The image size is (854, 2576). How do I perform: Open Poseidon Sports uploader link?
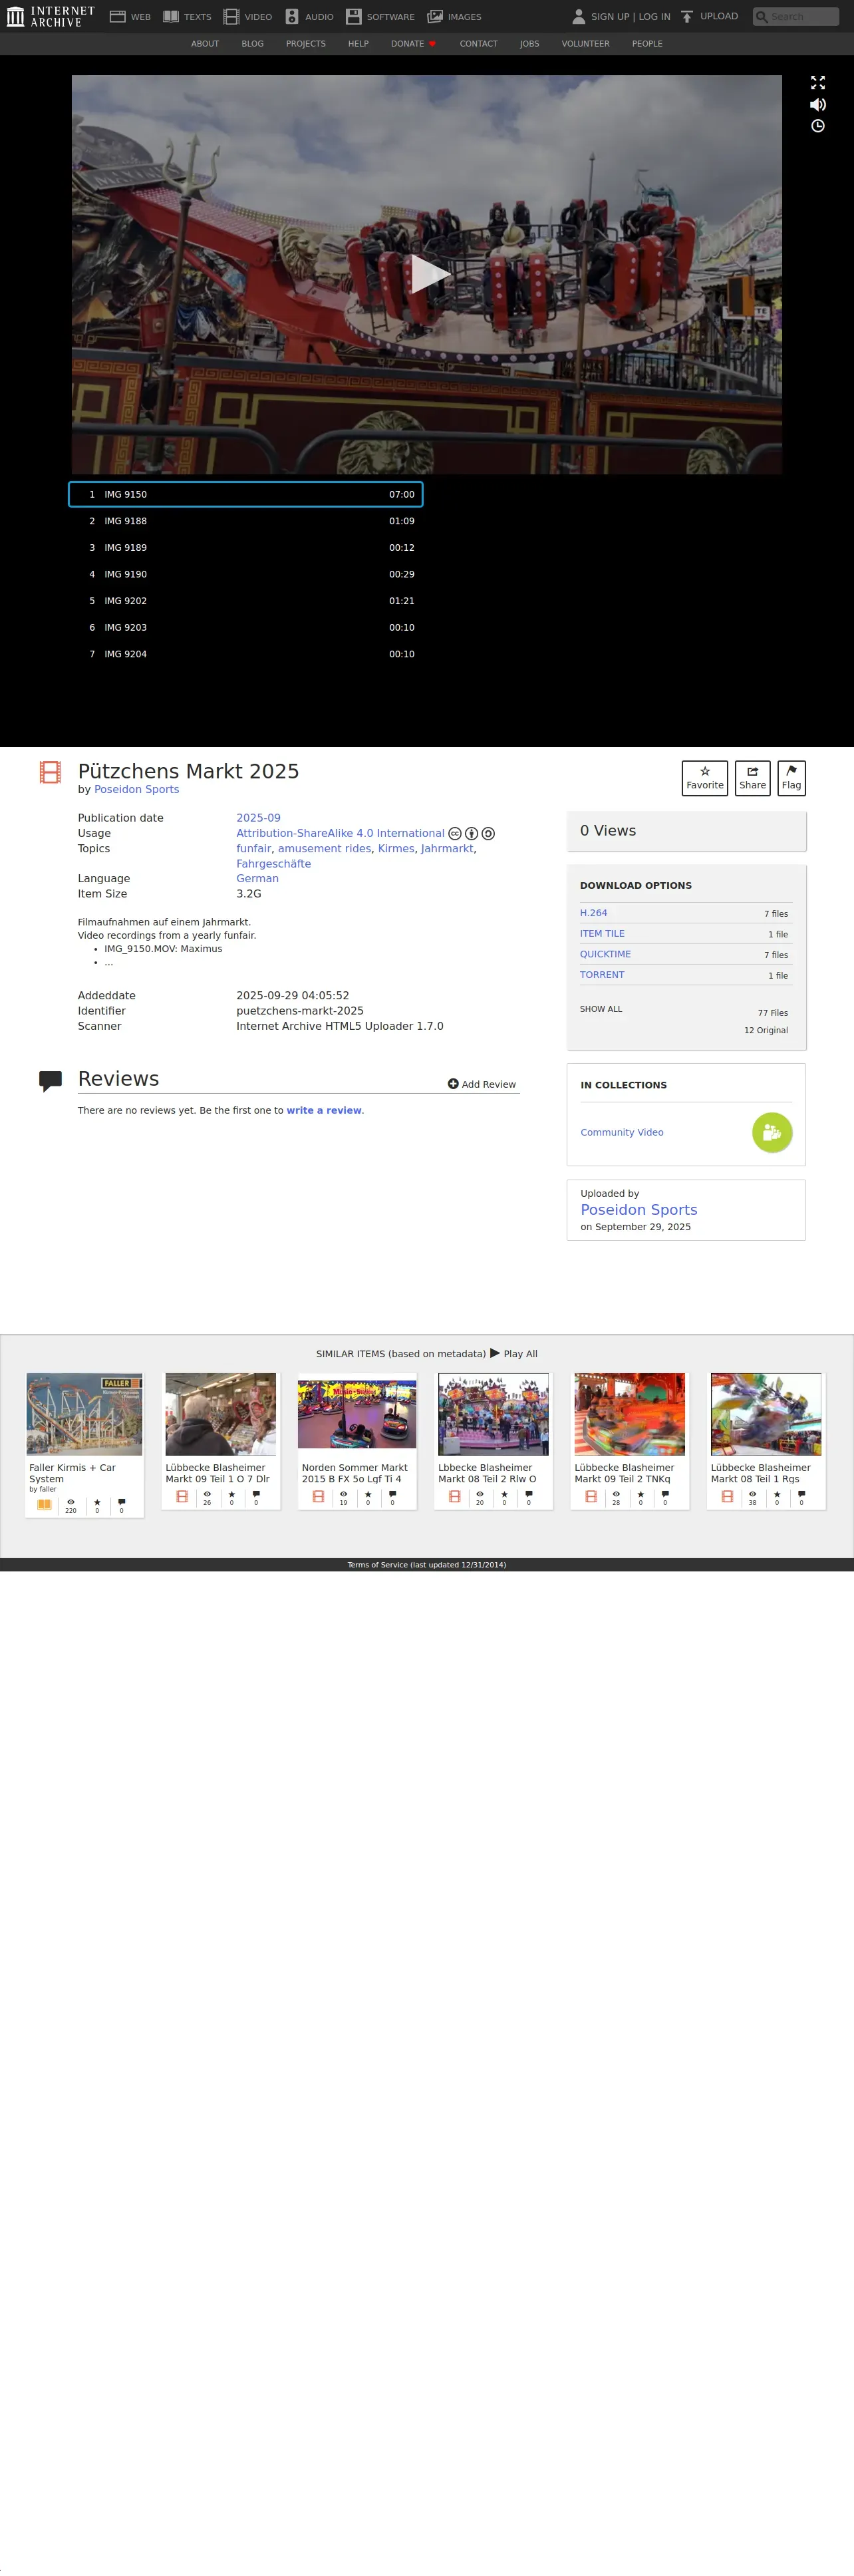coord(639,1210)
